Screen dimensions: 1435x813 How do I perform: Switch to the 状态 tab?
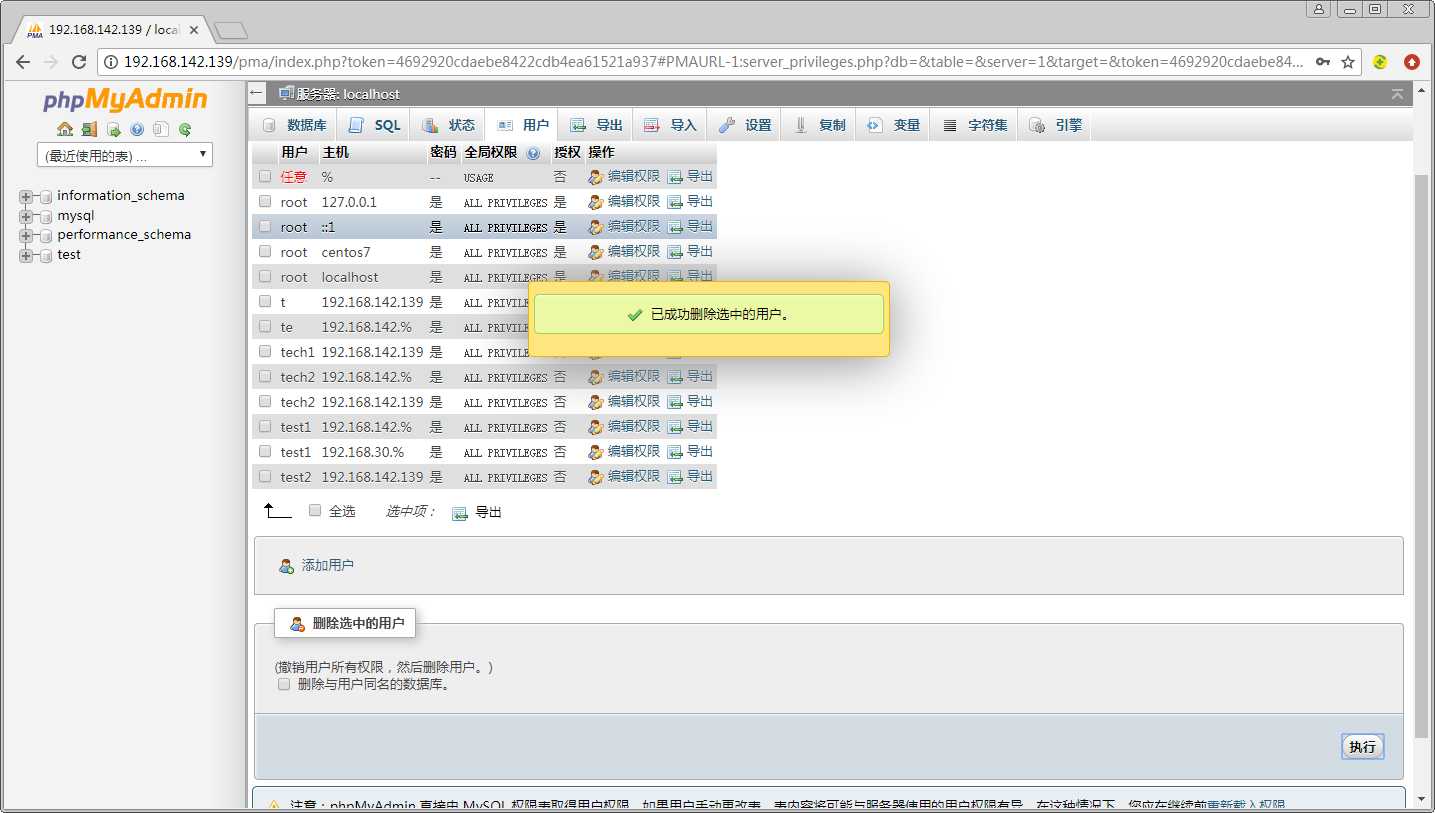tap(448, 125)
